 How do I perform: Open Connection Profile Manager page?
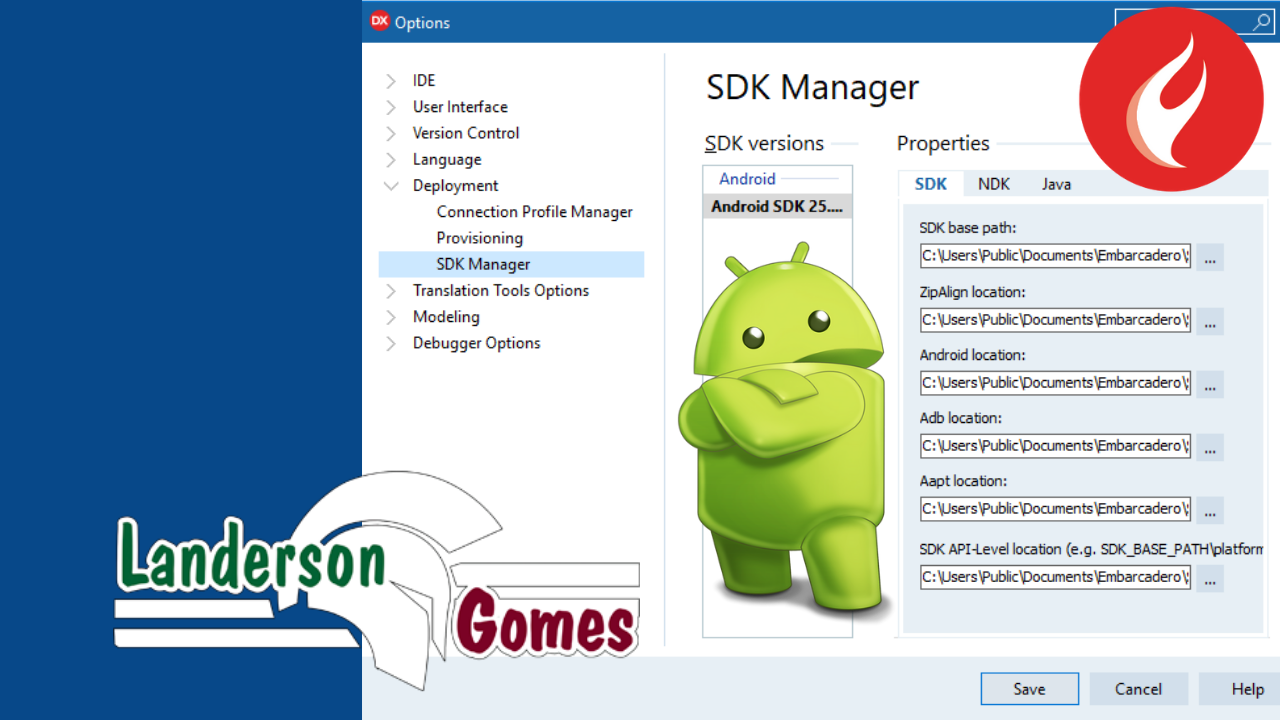coord(534,212)
